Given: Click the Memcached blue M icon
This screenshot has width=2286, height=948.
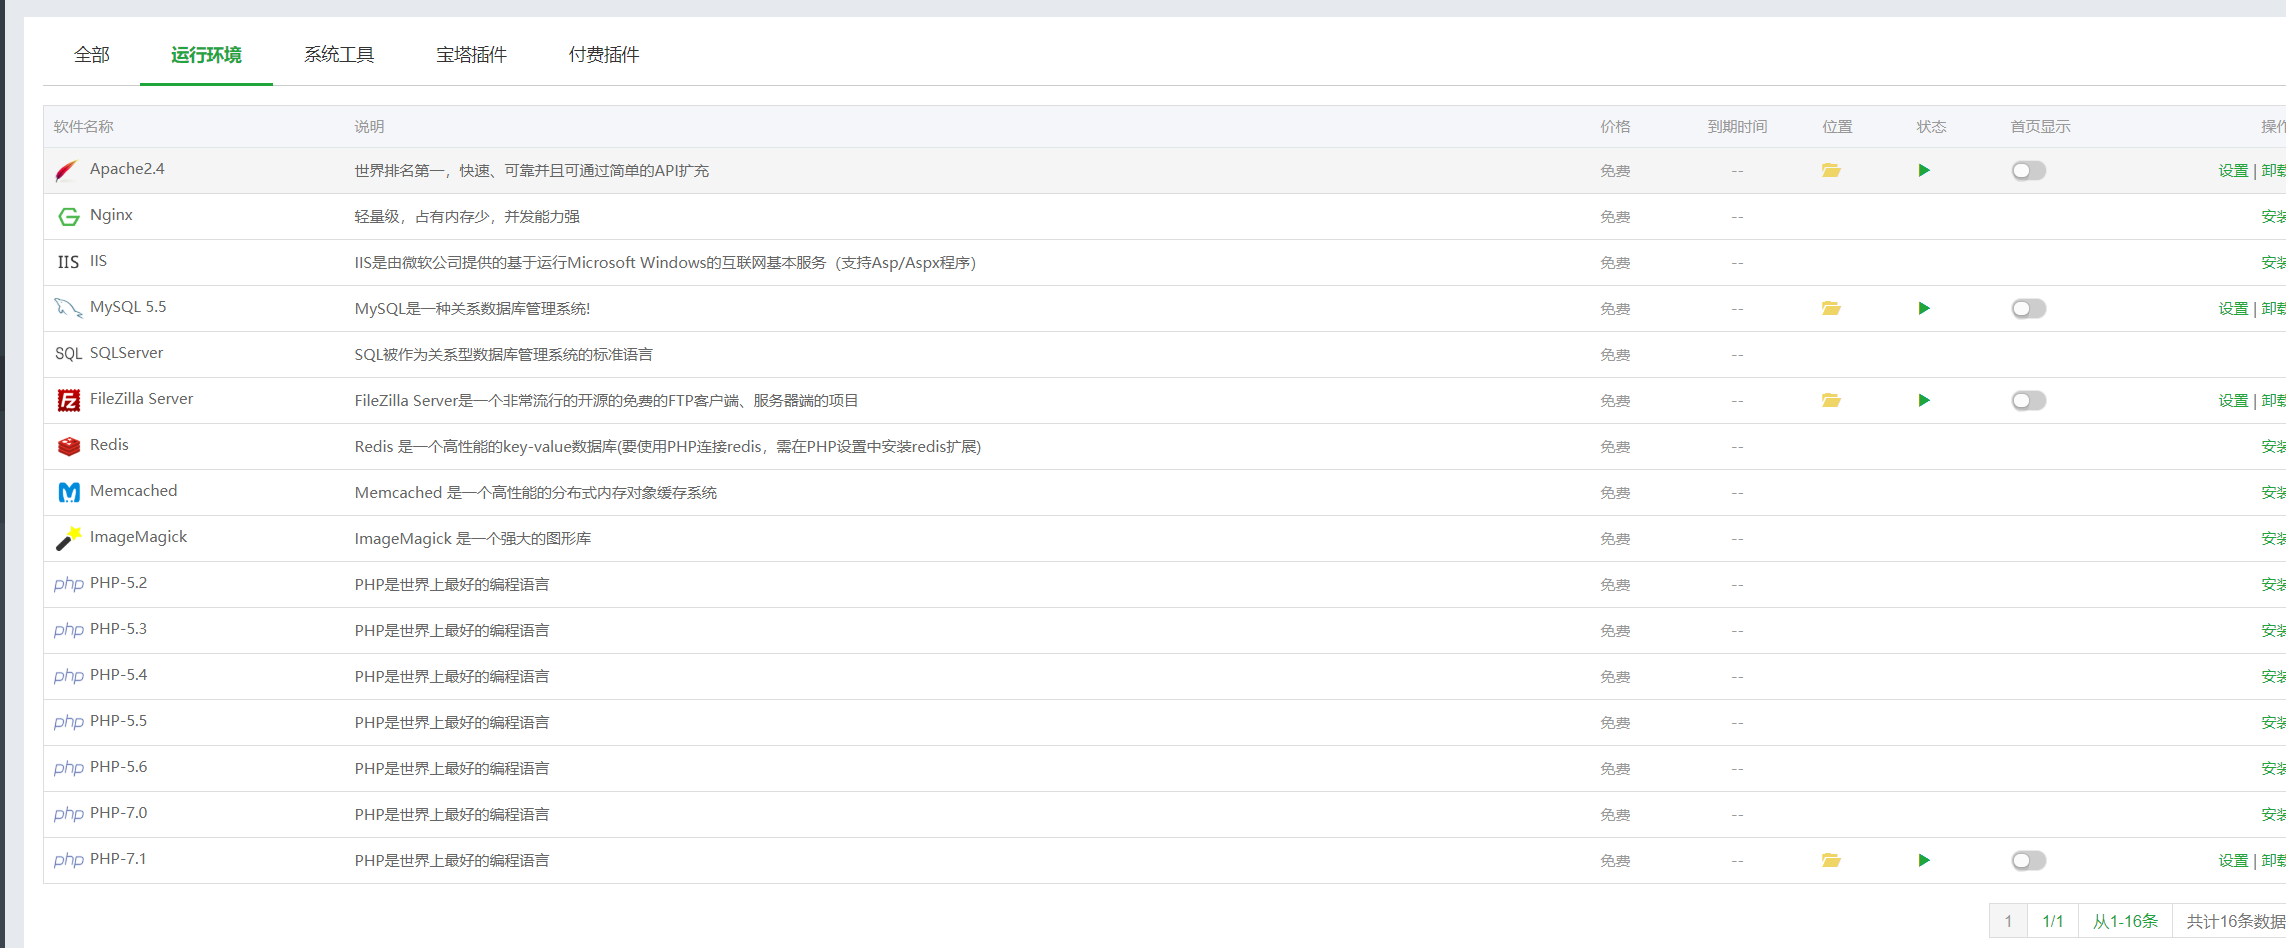Looking at the screenshot, I should (68, 493).
